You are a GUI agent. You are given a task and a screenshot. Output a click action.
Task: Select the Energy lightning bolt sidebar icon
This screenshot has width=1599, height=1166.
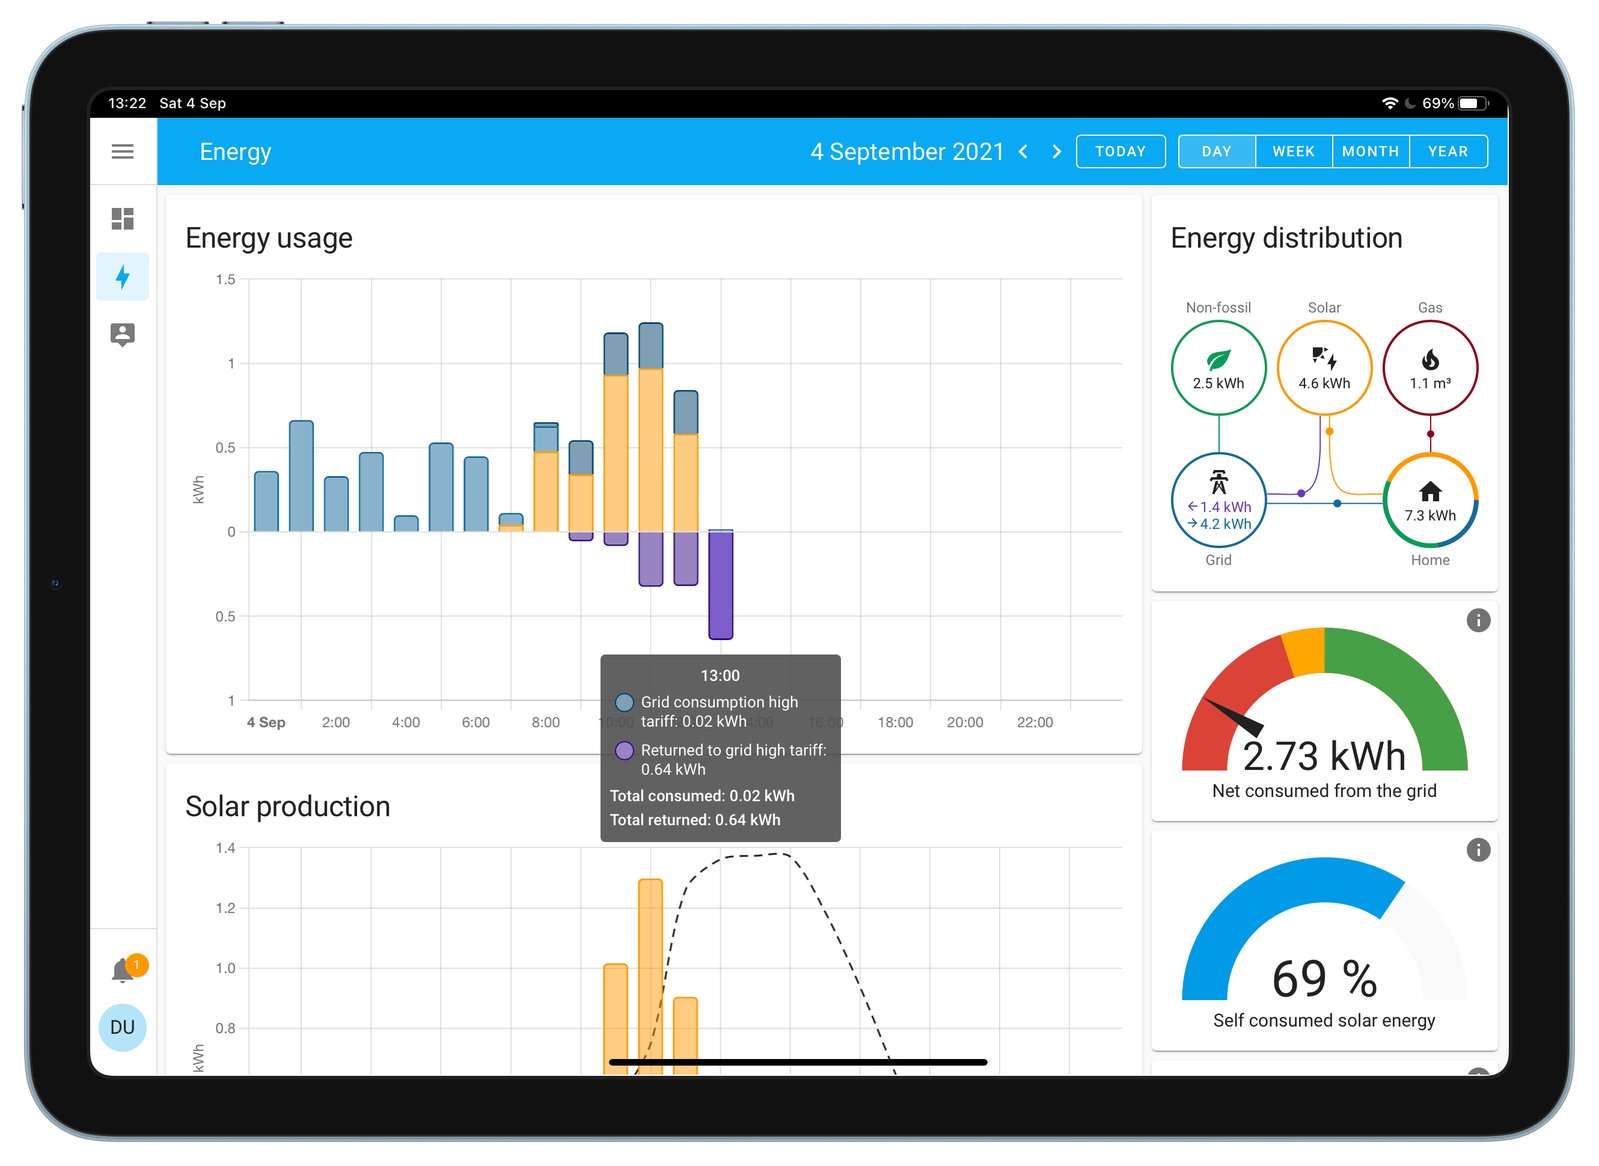click(x=122, y=276)
